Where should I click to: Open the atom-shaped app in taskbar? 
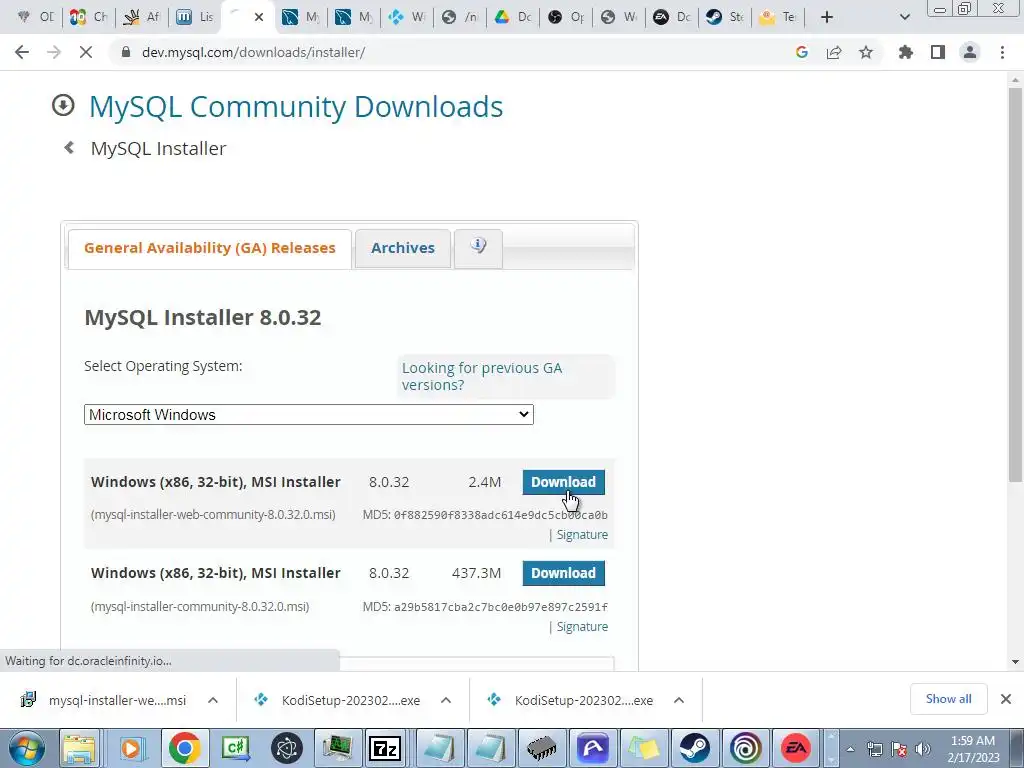[287, 748]
